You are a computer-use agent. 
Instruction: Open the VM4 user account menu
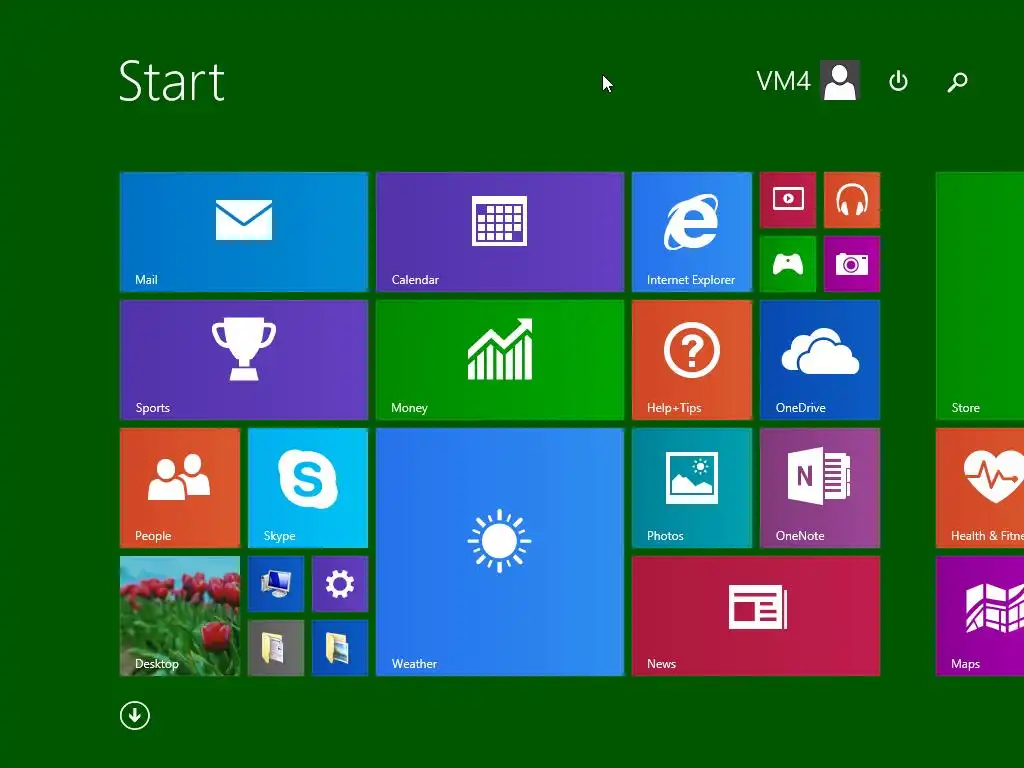[808, 81]
